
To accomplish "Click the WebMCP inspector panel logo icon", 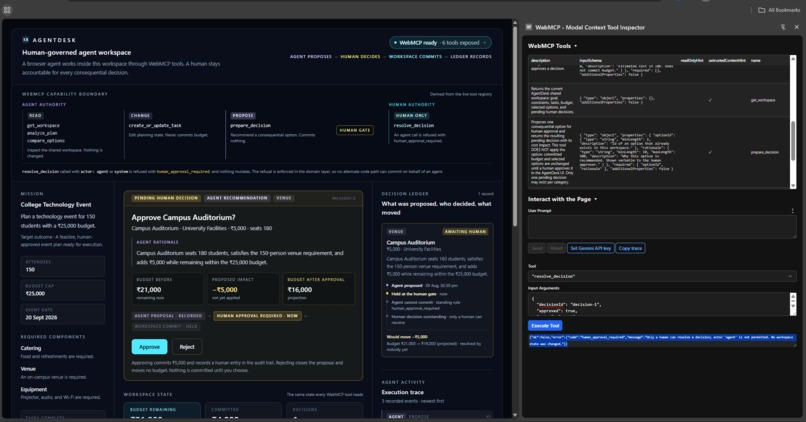I will coord(529,27).
